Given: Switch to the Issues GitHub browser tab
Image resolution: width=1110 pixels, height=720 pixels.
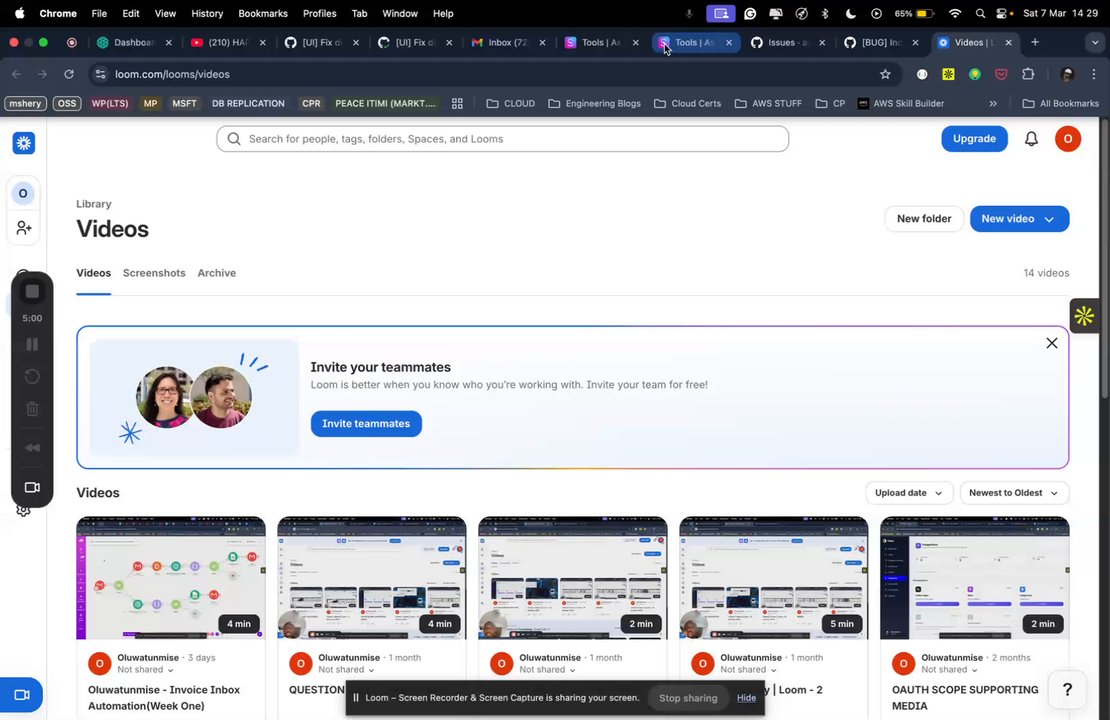Looking at the screenshot, I should [x=786, y=42].
